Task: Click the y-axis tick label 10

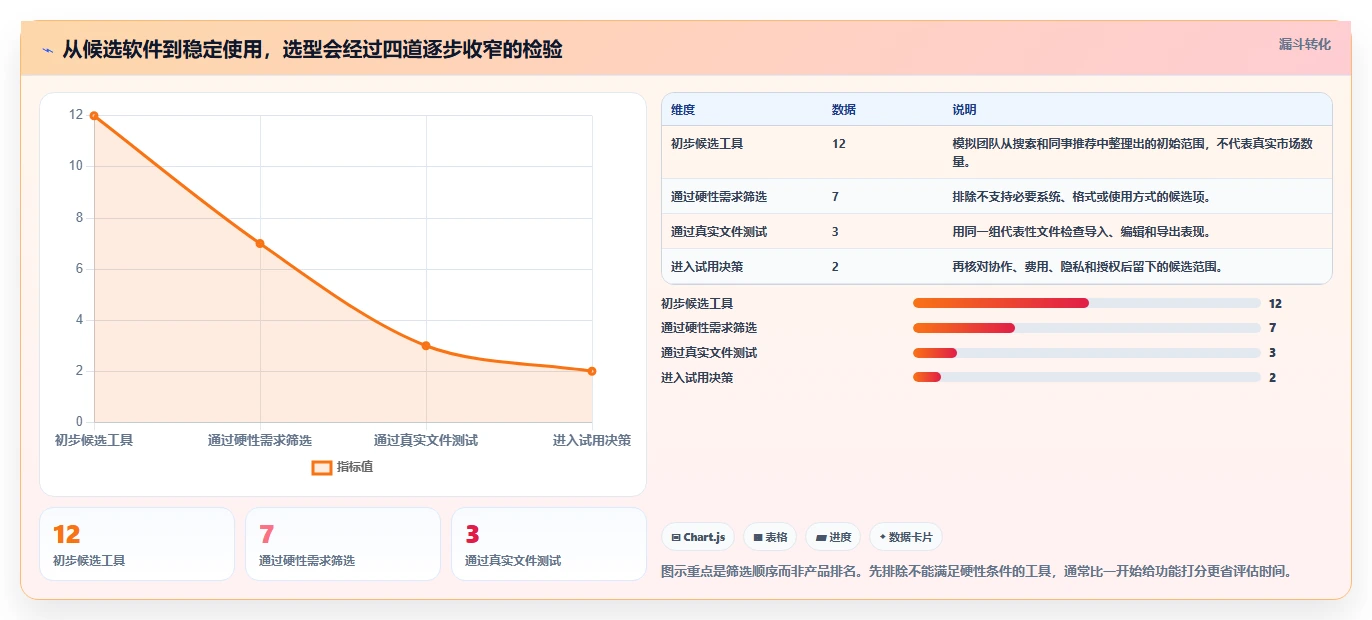Action: [75, 166]
